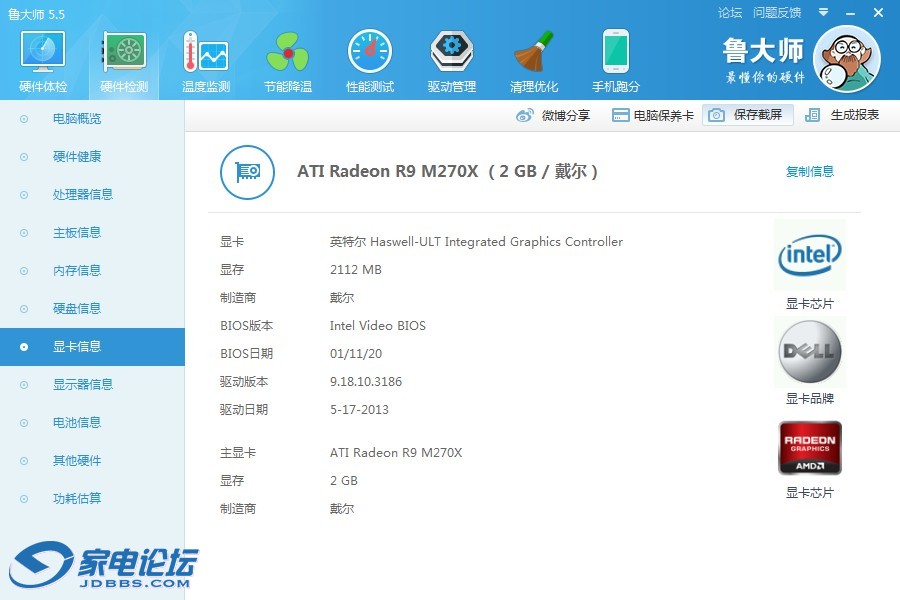Click the 保存截屏 label
The height and width of the screenshot is (600, 900).
758,115
